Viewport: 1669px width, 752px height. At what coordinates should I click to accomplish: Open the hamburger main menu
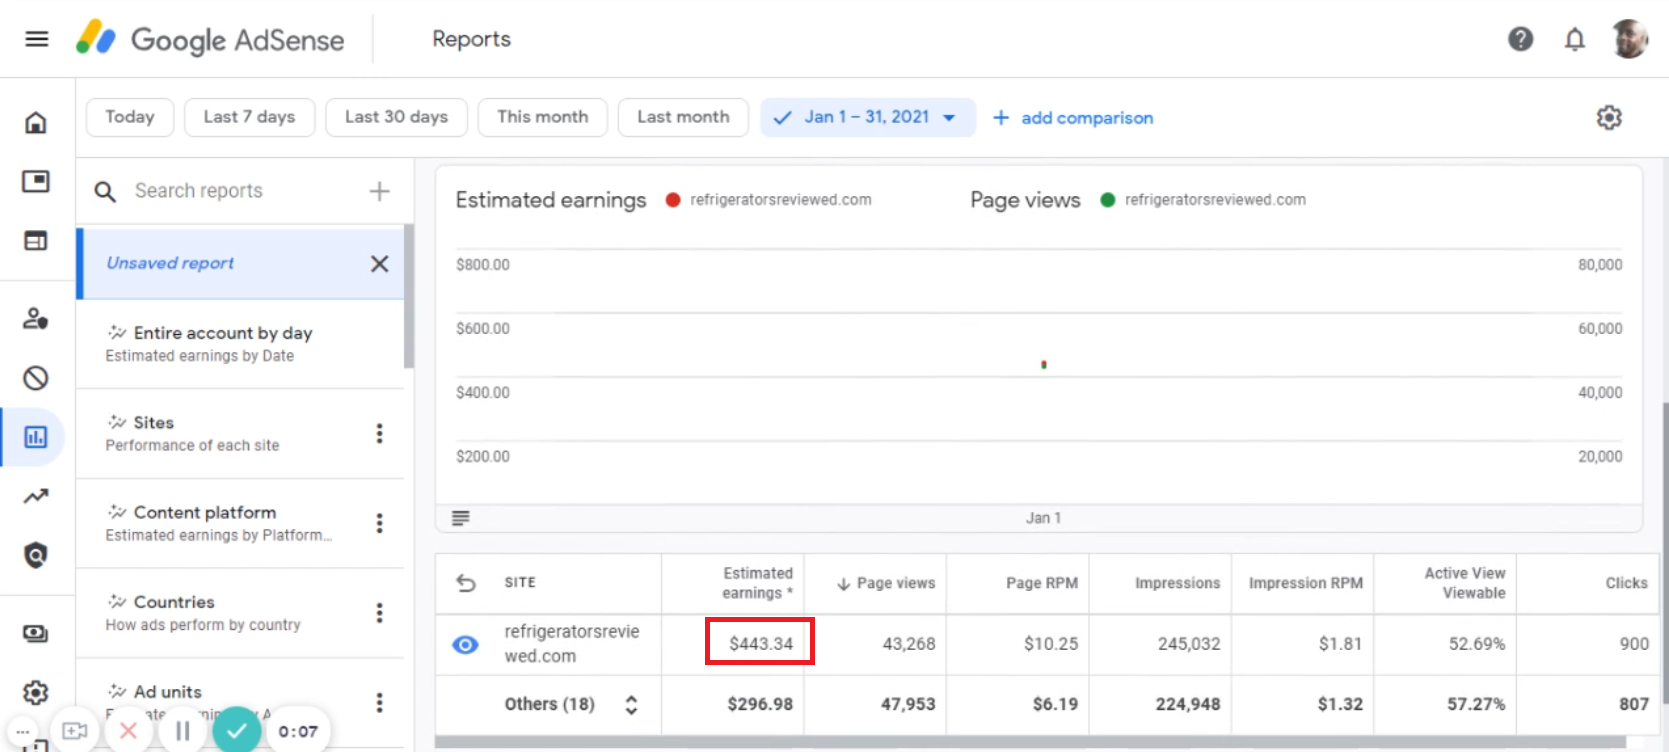(x=37, y=39)
